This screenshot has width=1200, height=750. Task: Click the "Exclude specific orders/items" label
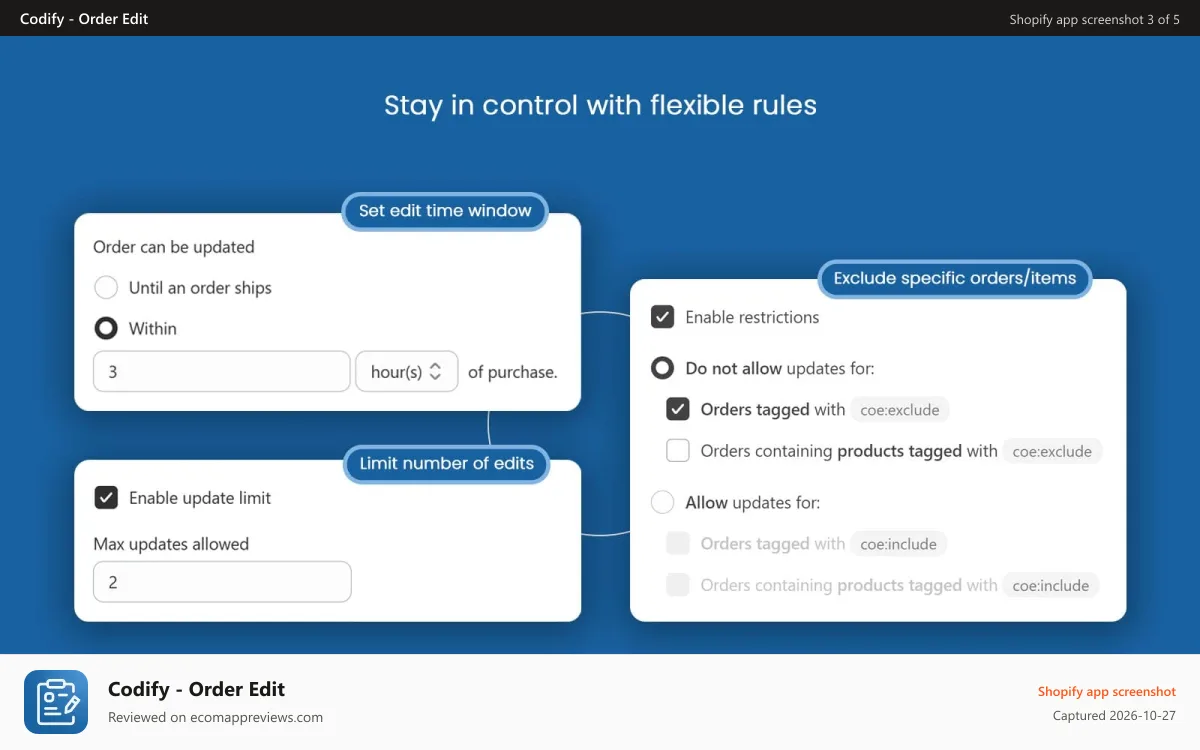(x=955, y=278)
